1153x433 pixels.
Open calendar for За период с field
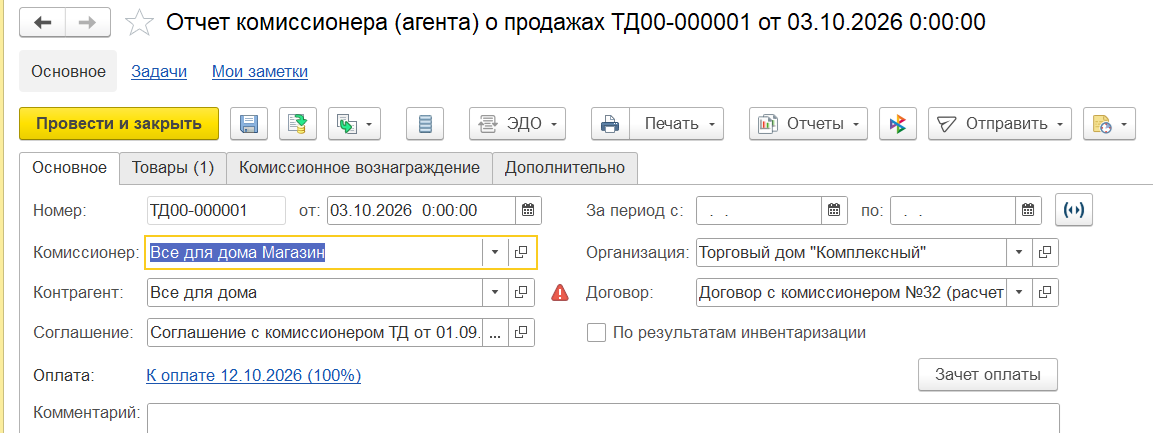click(834, 210)
